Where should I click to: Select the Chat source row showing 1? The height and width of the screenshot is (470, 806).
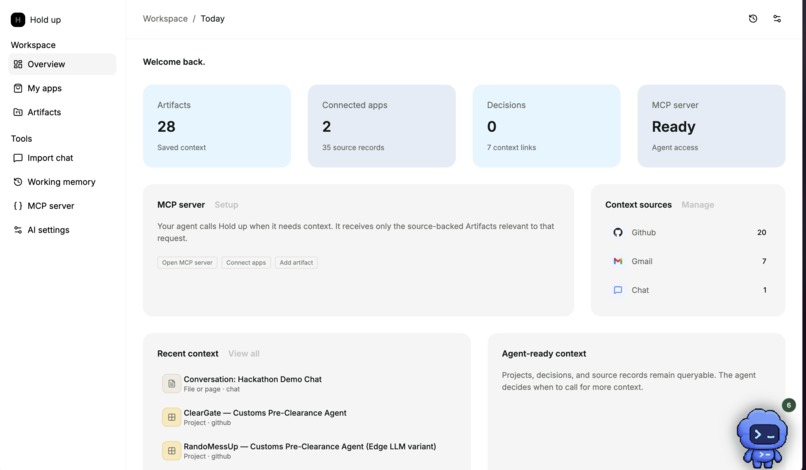pyautogui.click(x=688, y=290)
